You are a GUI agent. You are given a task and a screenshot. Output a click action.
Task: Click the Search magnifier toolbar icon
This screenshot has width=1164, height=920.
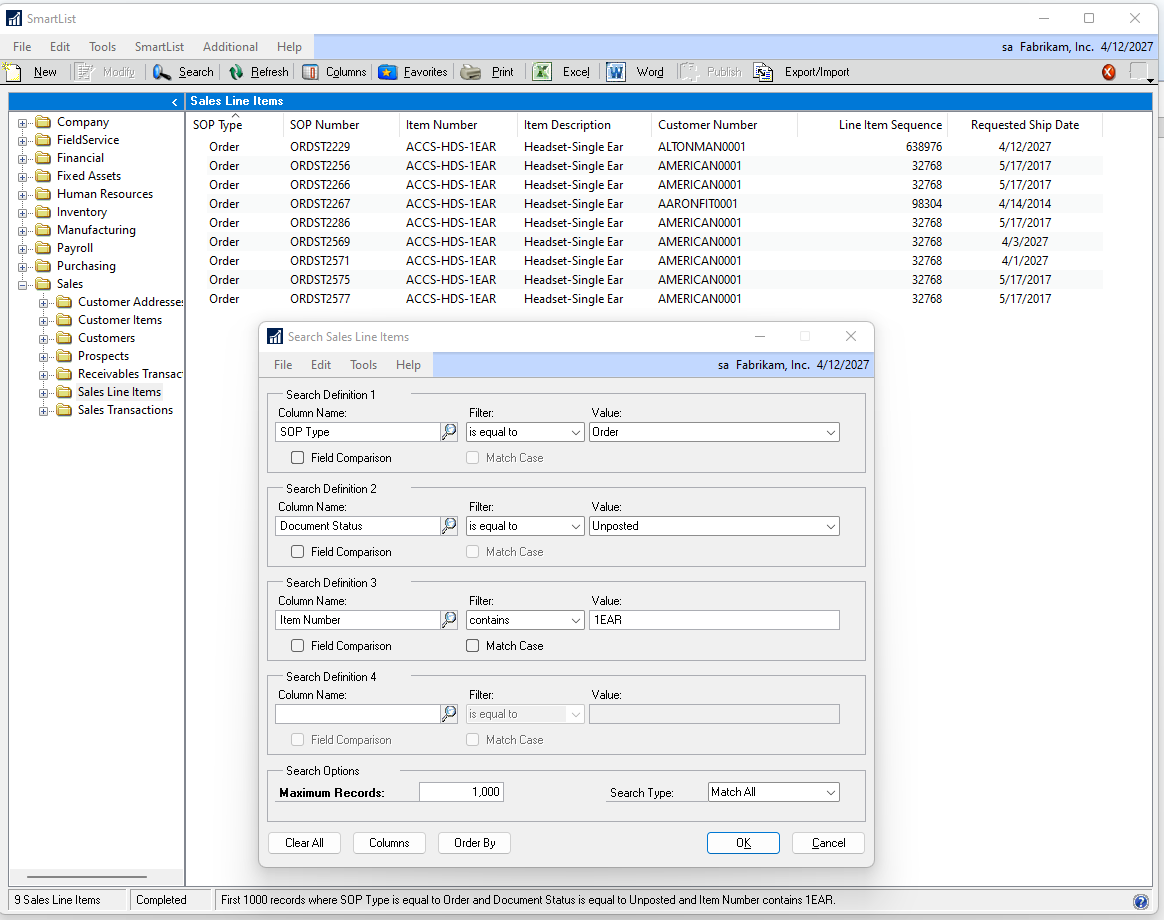[x=162, y=72]
